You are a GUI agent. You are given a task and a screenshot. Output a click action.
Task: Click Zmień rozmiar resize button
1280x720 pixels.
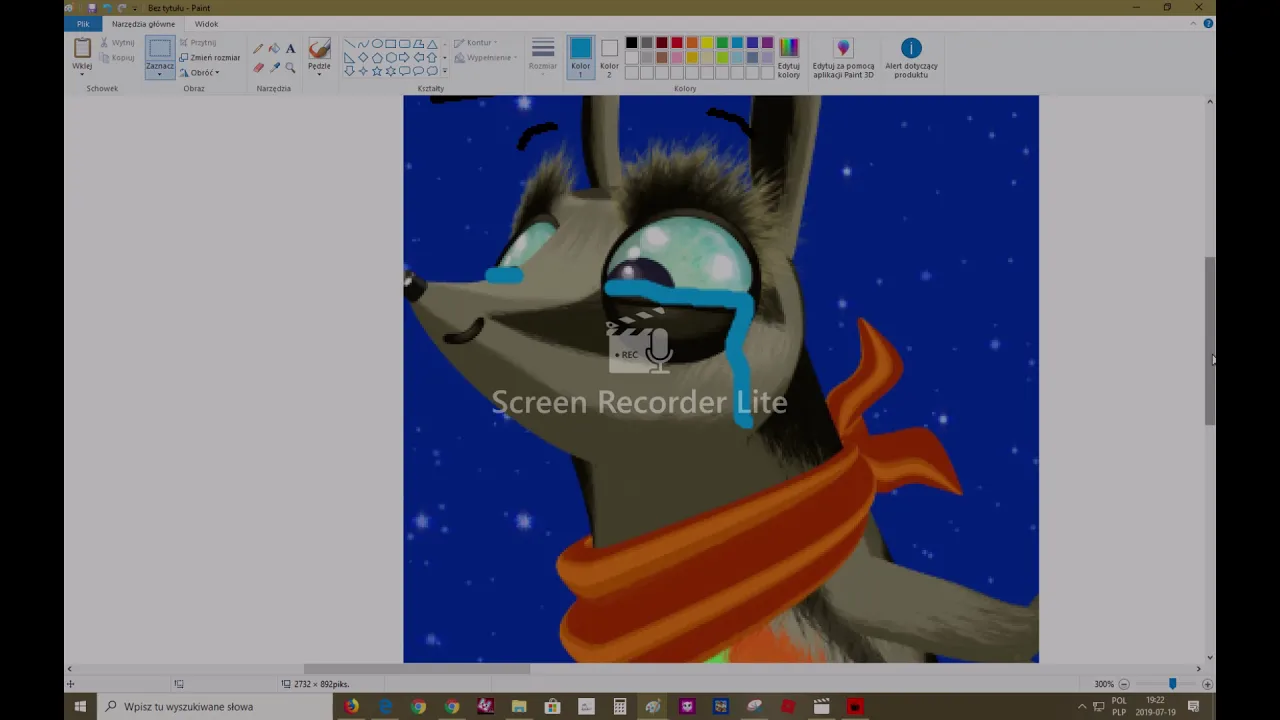(x=210, y=57)
